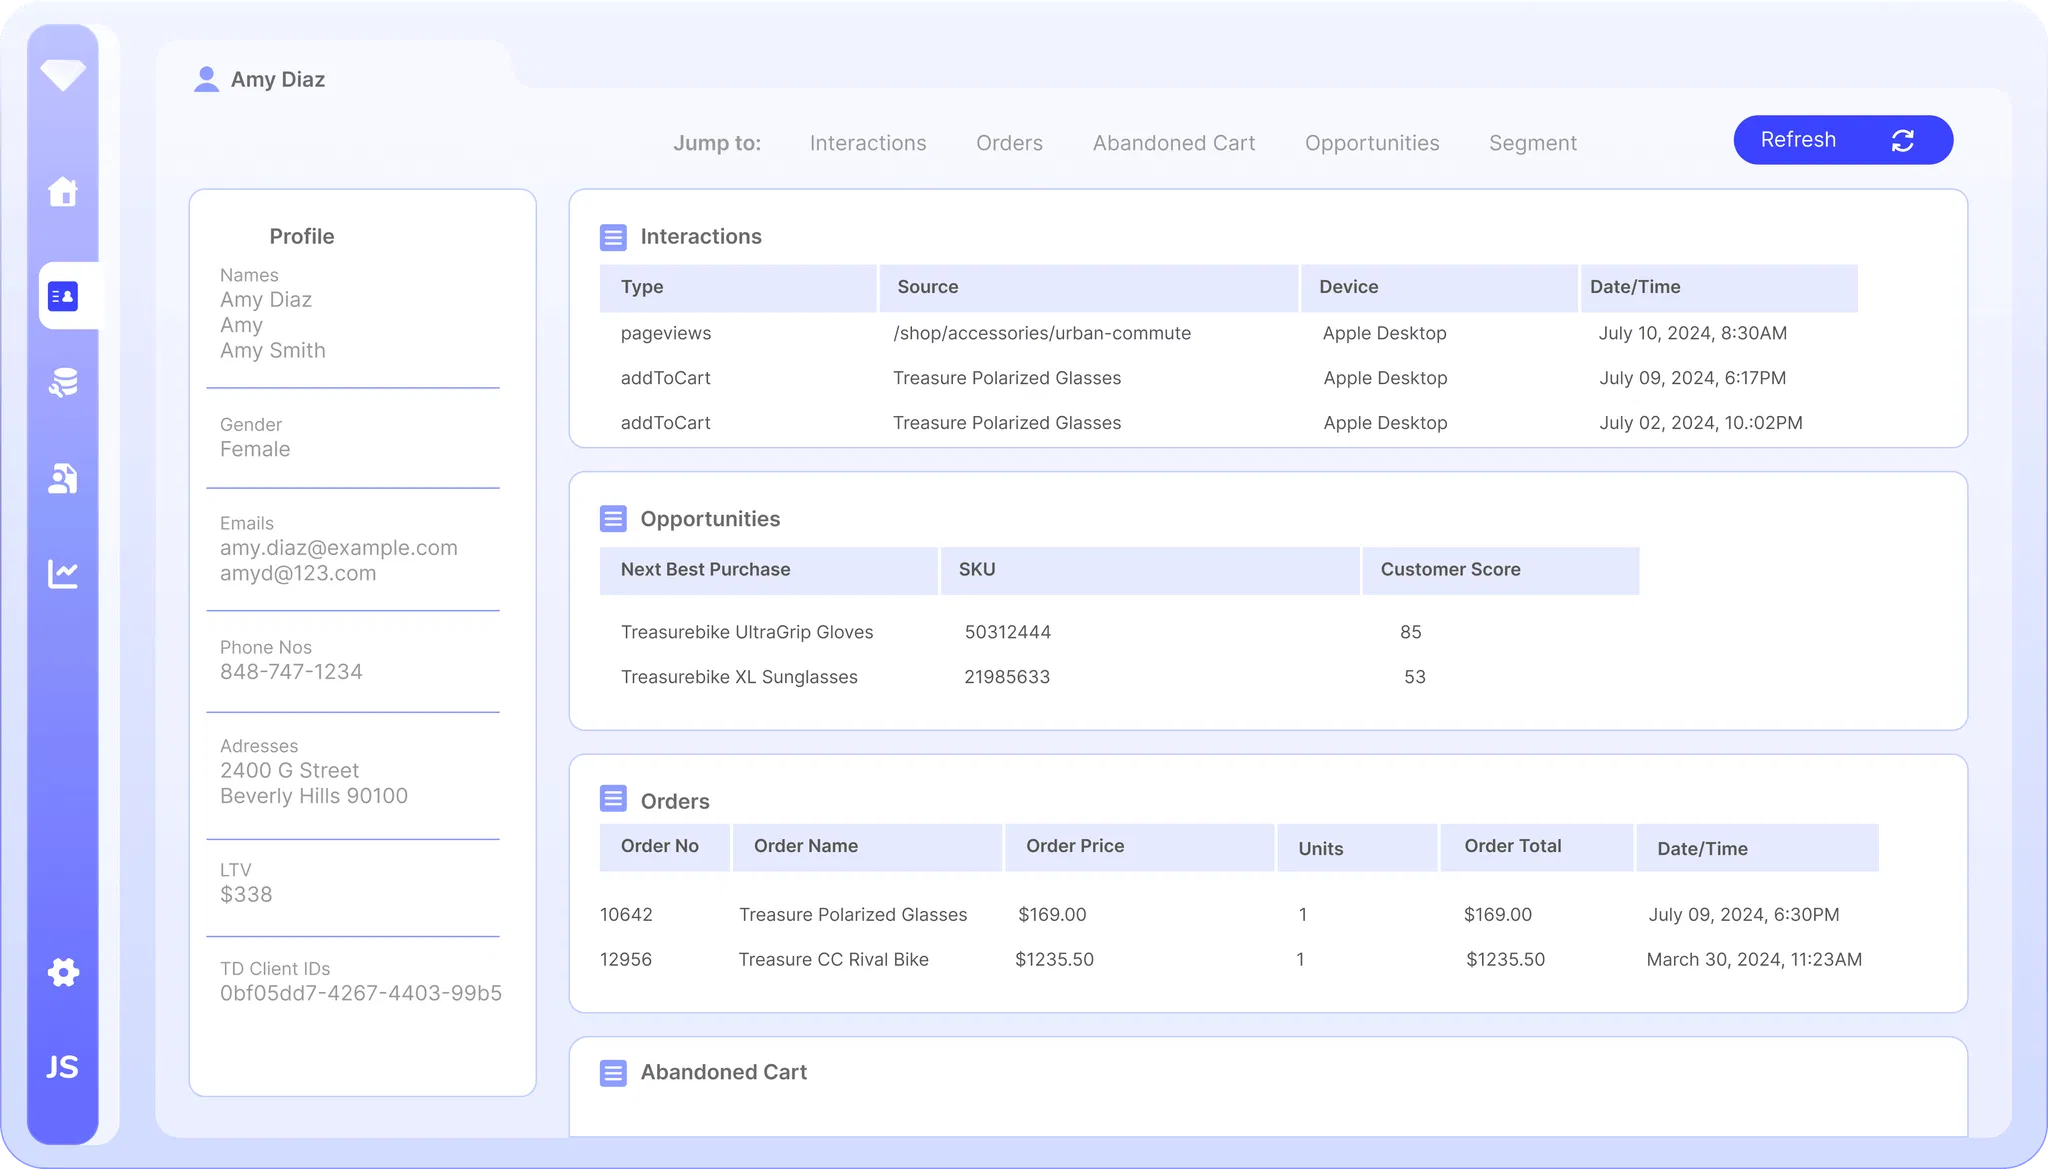The image size is (2048, 1169).
Task: Click the Customer Score column header
Action: 1450,570
